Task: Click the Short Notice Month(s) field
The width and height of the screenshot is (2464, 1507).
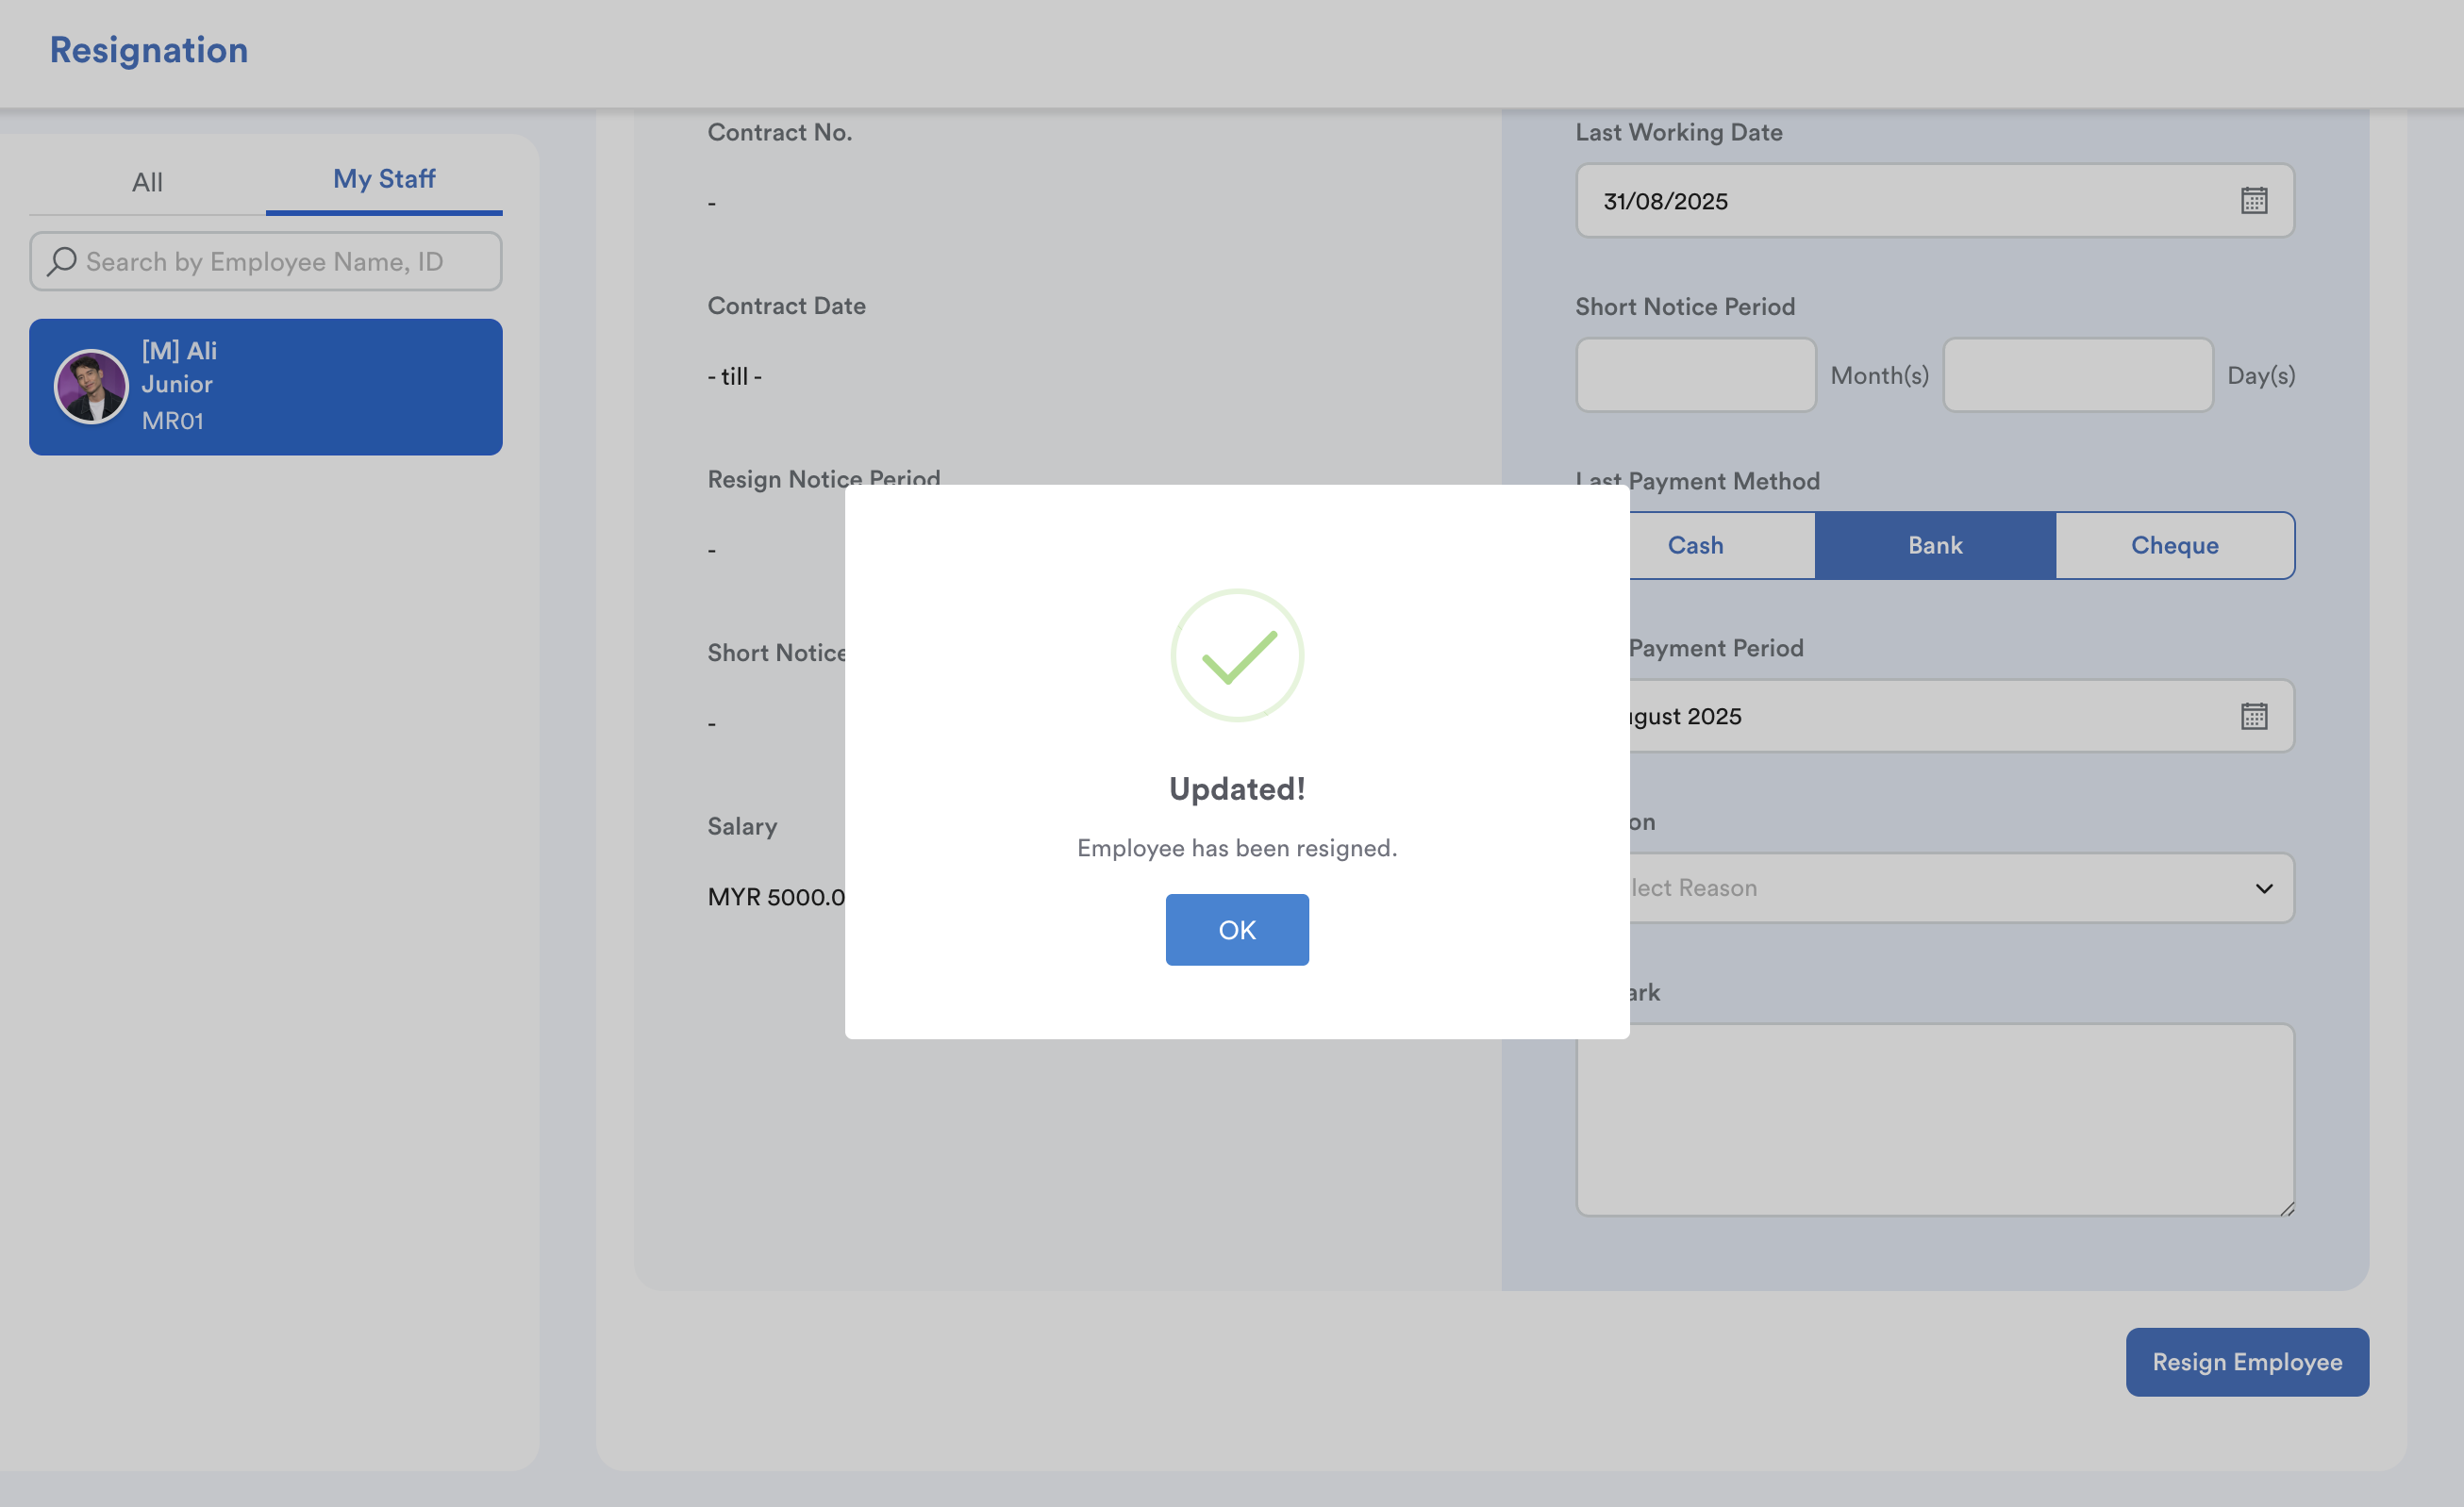Action: click(x=1695, y=375)
